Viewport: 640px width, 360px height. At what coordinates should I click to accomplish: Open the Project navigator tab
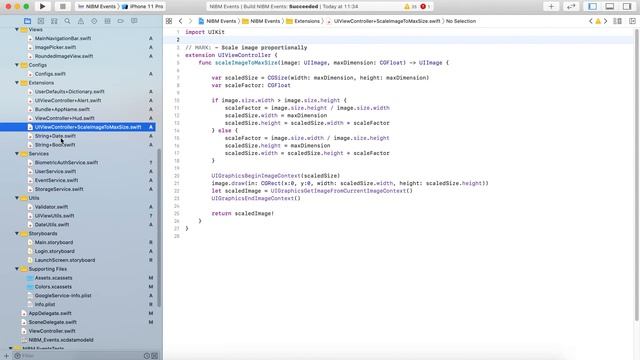point(27,21)
